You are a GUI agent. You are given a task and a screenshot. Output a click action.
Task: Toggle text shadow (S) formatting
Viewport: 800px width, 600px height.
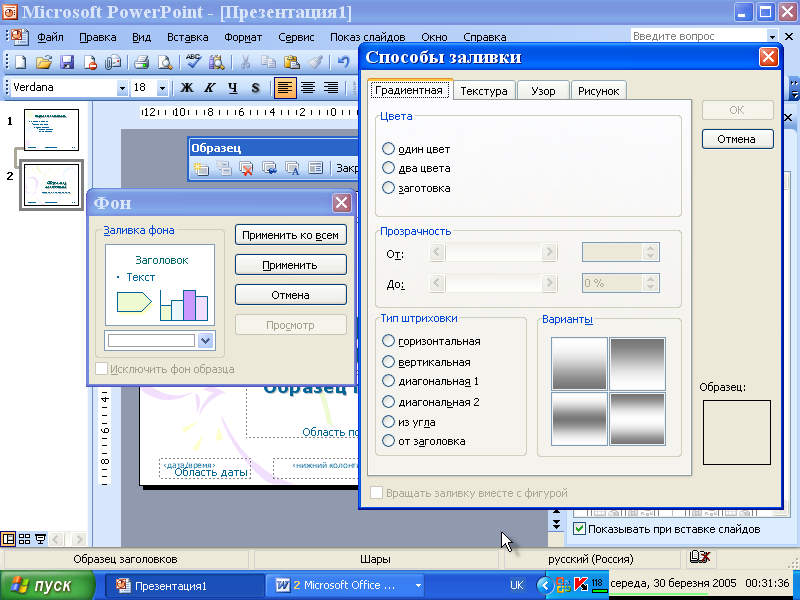coord(256,88)
